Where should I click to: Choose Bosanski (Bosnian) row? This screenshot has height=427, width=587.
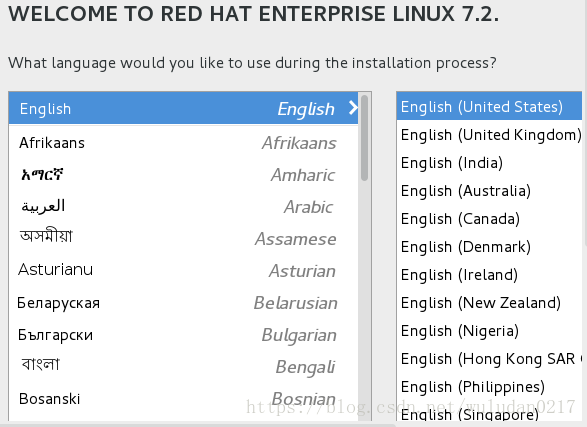183,399
